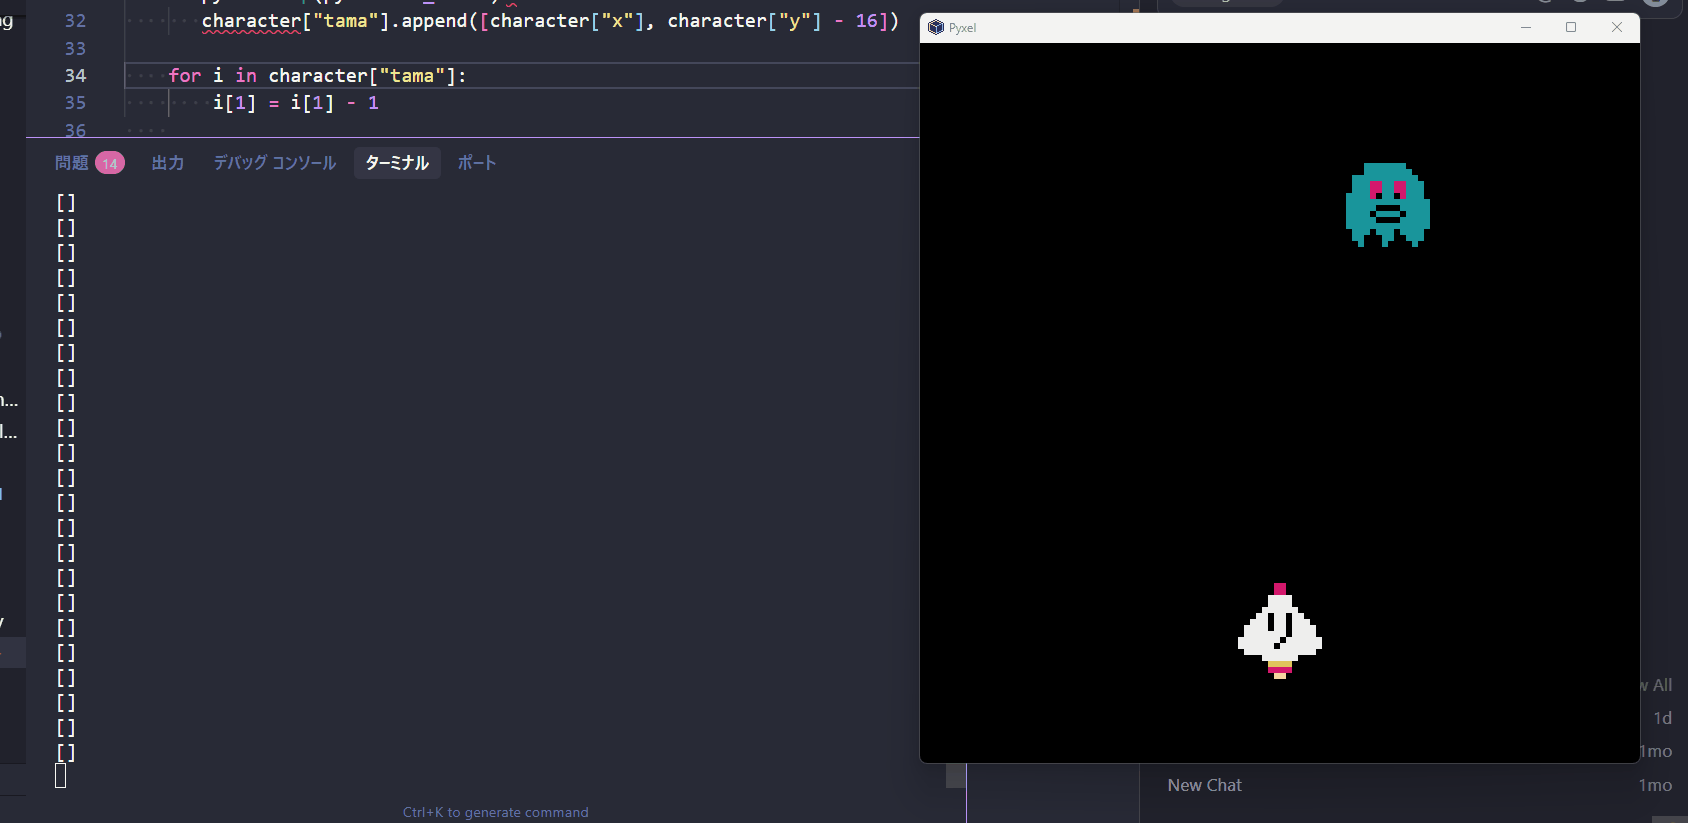Click the number 16 on line 32
Image resolution: width=1688 pixels, height=823 pixels.
pos(866,21)
